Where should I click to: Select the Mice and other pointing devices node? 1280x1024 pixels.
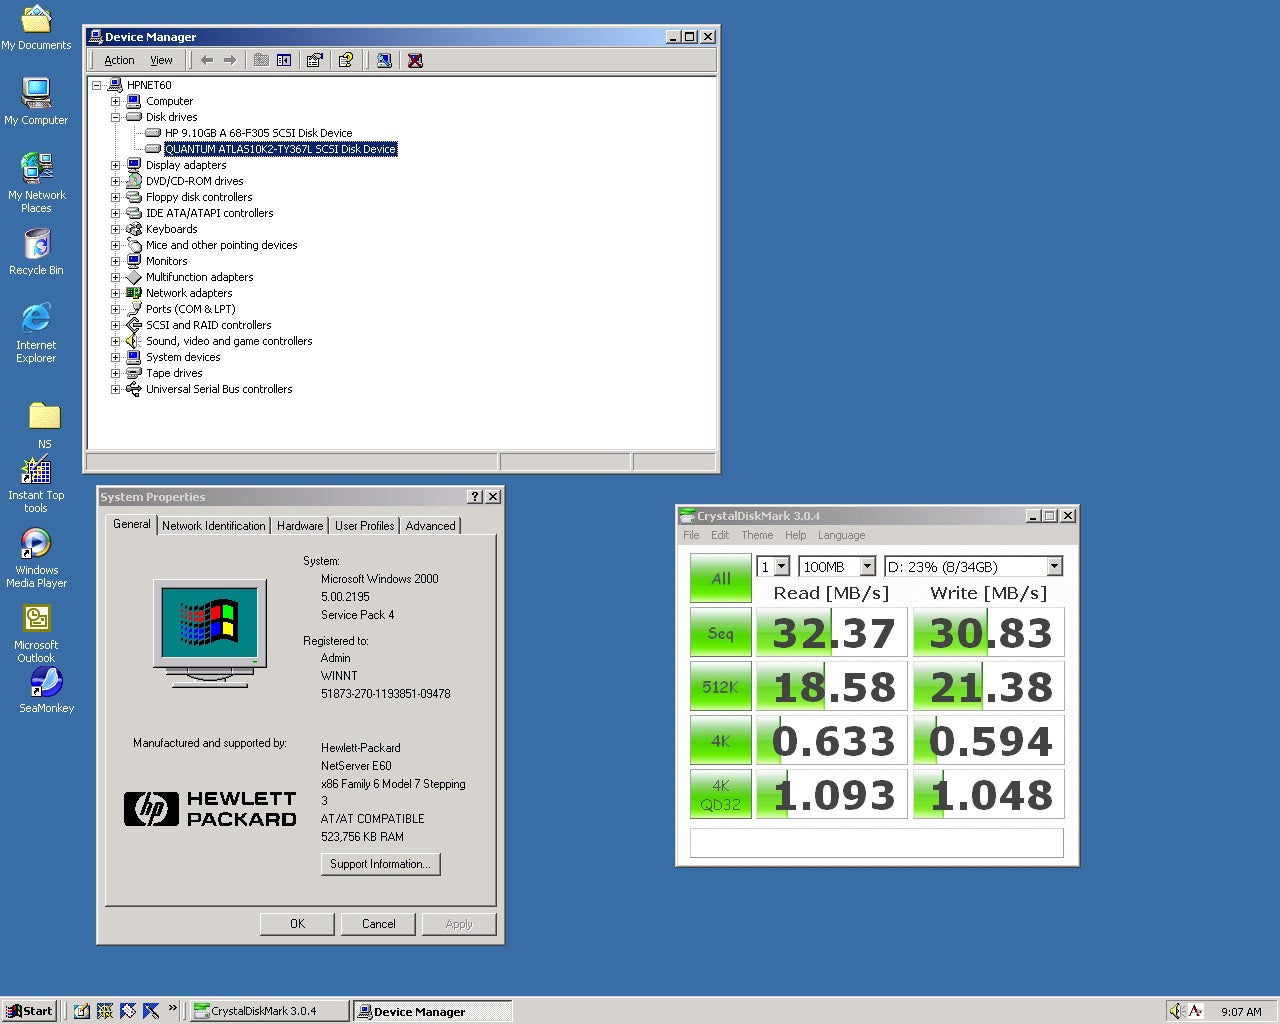point(221,245)
